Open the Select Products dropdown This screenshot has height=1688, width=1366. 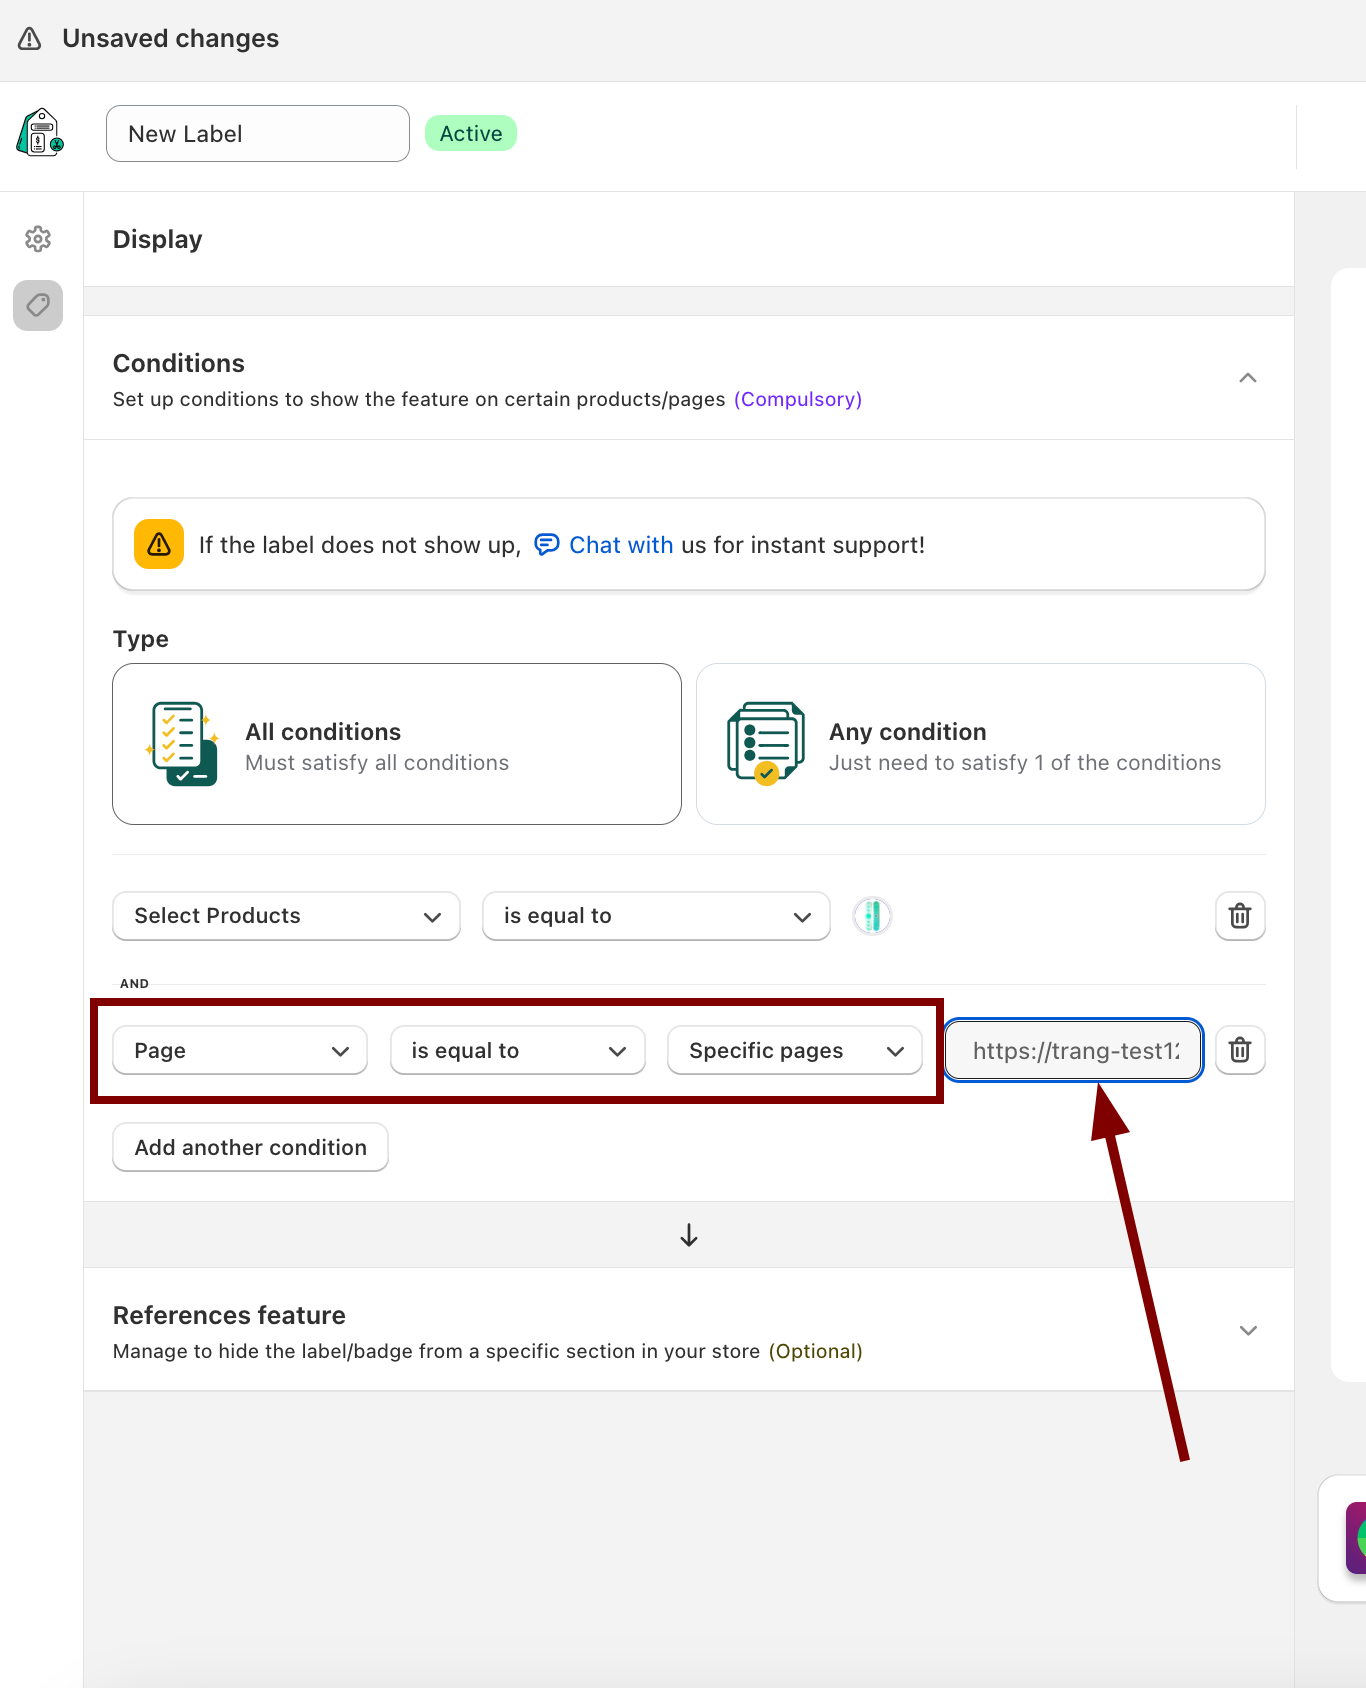pyautogui.click(x=286, y=916)
